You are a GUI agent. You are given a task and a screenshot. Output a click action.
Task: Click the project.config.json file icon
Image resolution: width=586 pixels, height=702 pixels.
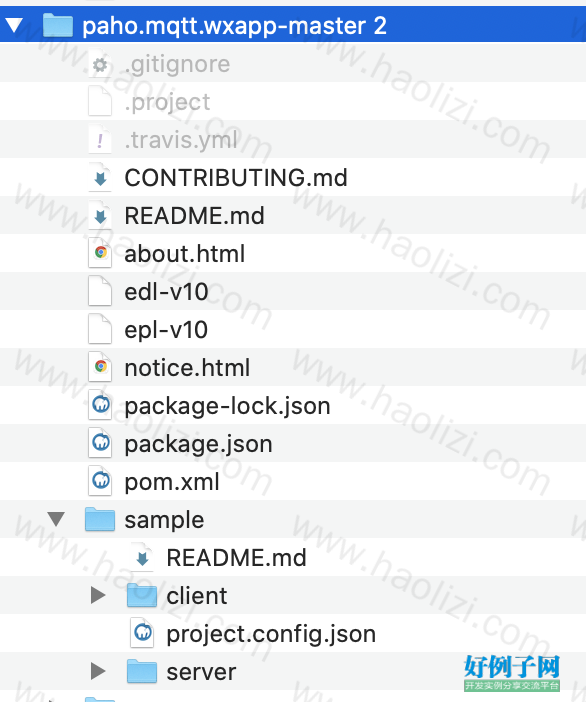142,633
